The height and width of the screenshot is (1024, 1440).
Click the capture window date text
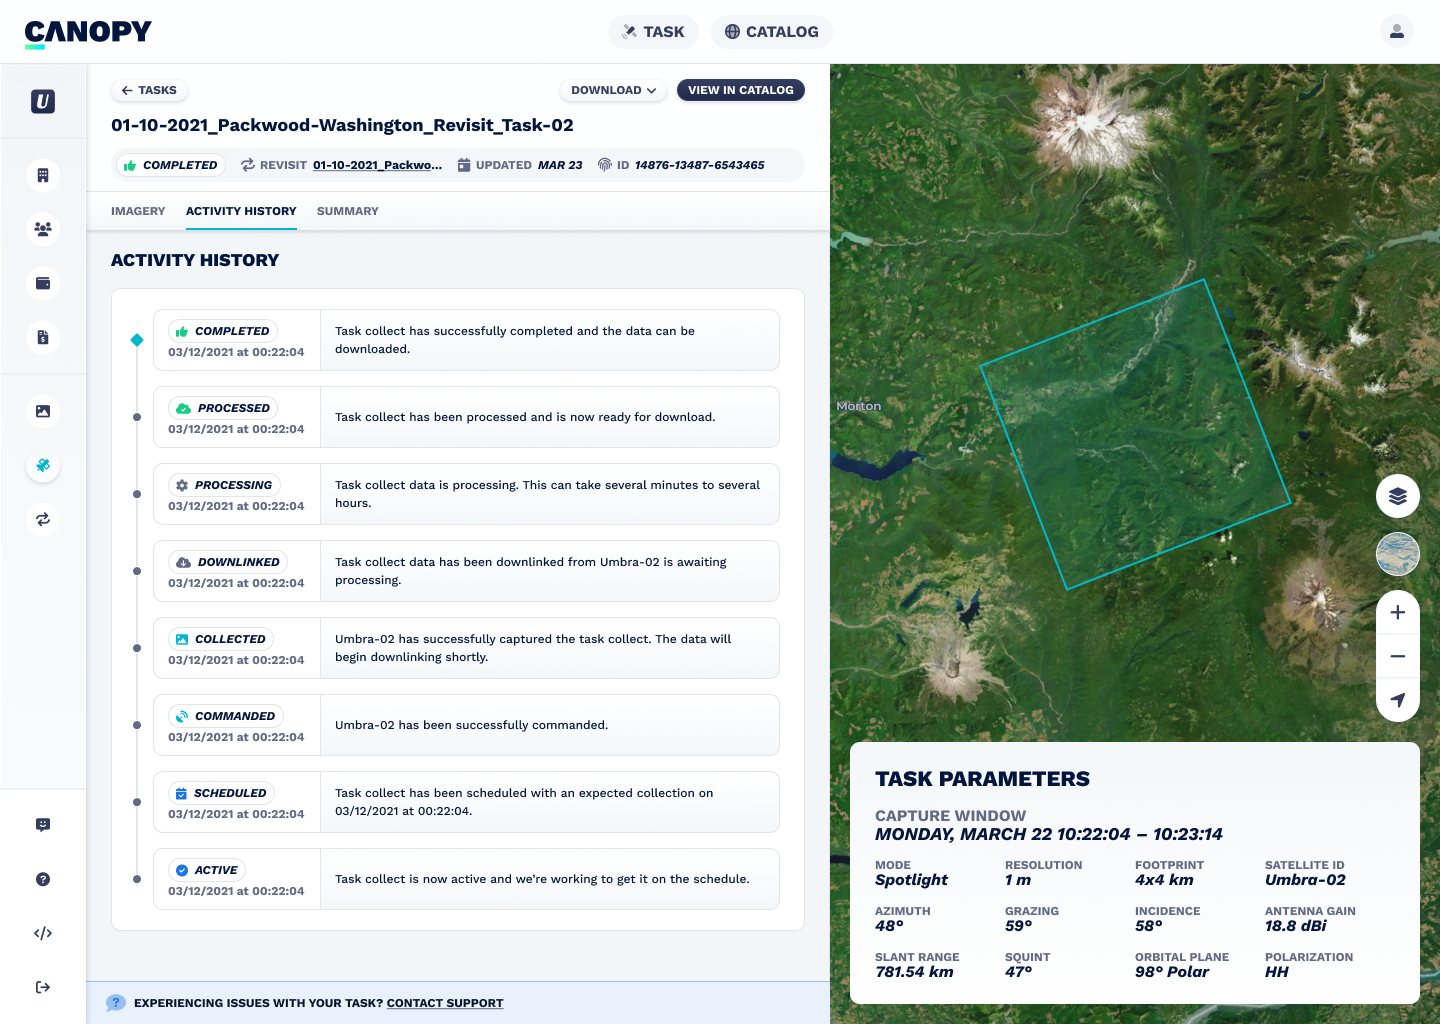click(1049, 834)
